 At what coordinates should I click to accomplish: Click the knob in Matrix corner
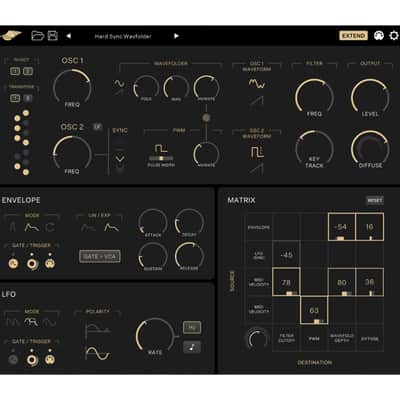[x=257, y=339]
